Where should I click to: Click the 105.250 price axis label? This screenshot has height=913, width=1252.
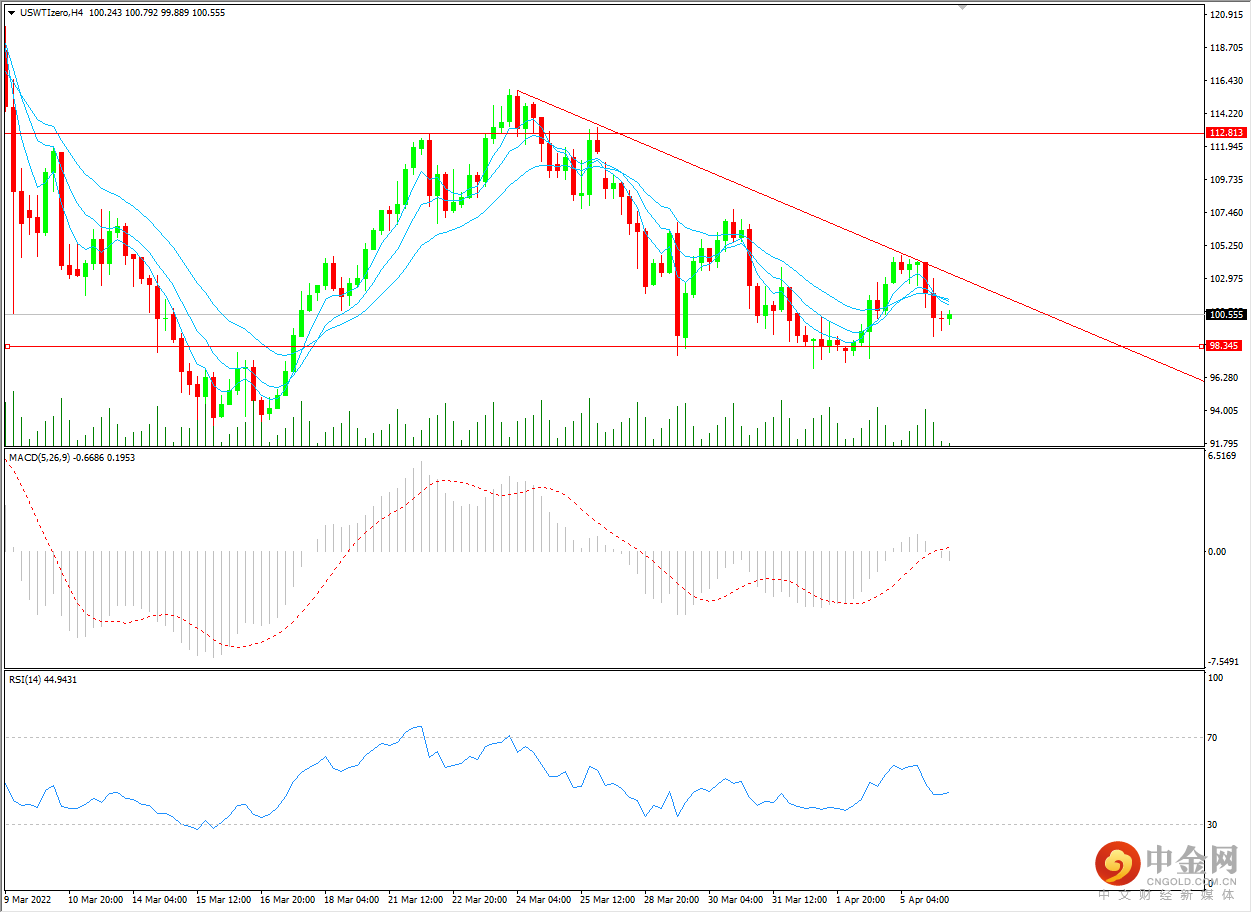point(1225,246)
